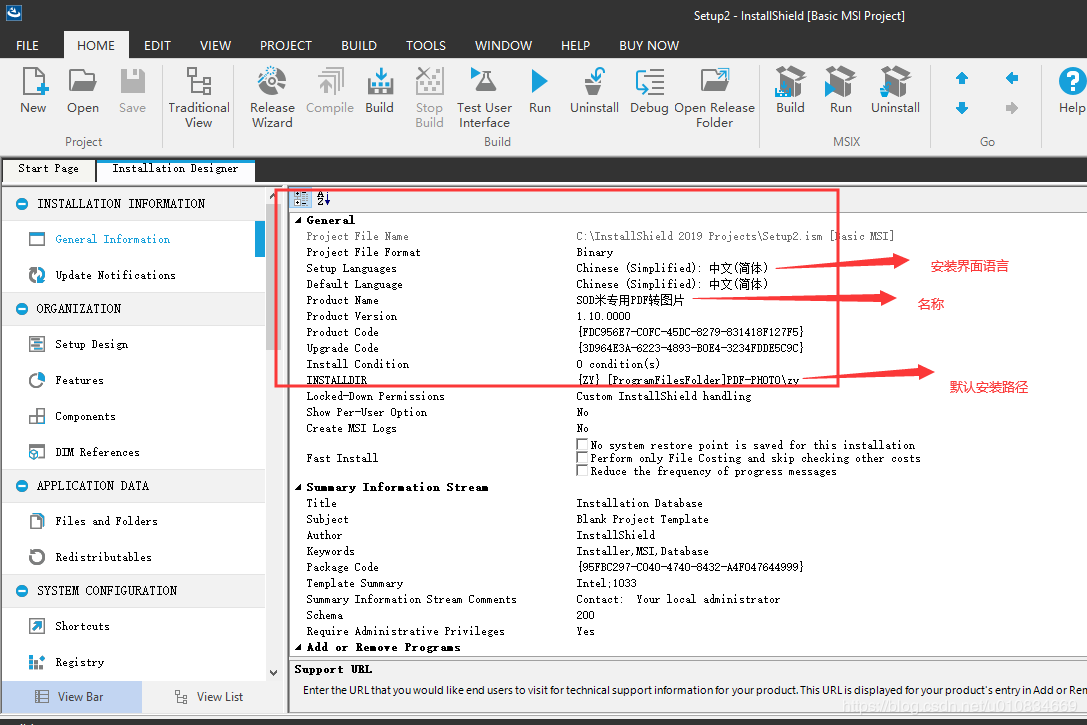This screenshot has width=1087, height=725.
Task: Open the Features view
Action: click(x=79, y=380)
